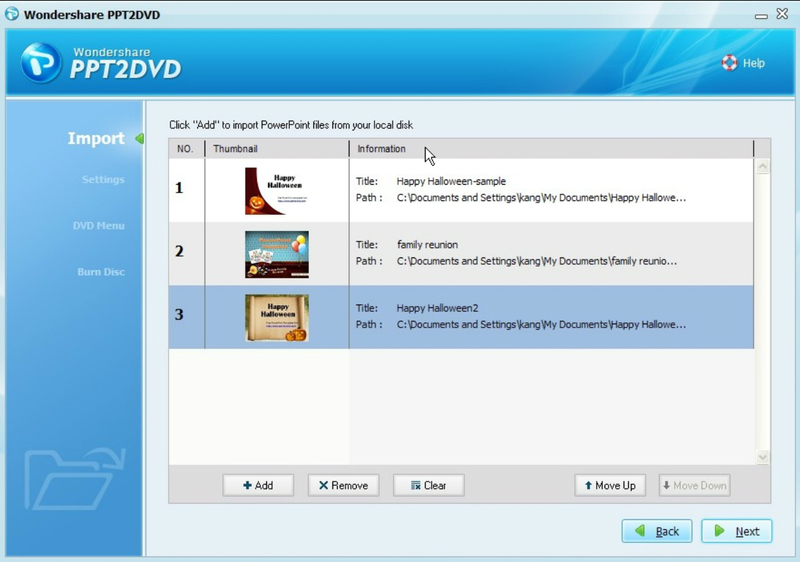Remove the selected presentation
This screenshot has height=562, width=800.
click(343, 485)
